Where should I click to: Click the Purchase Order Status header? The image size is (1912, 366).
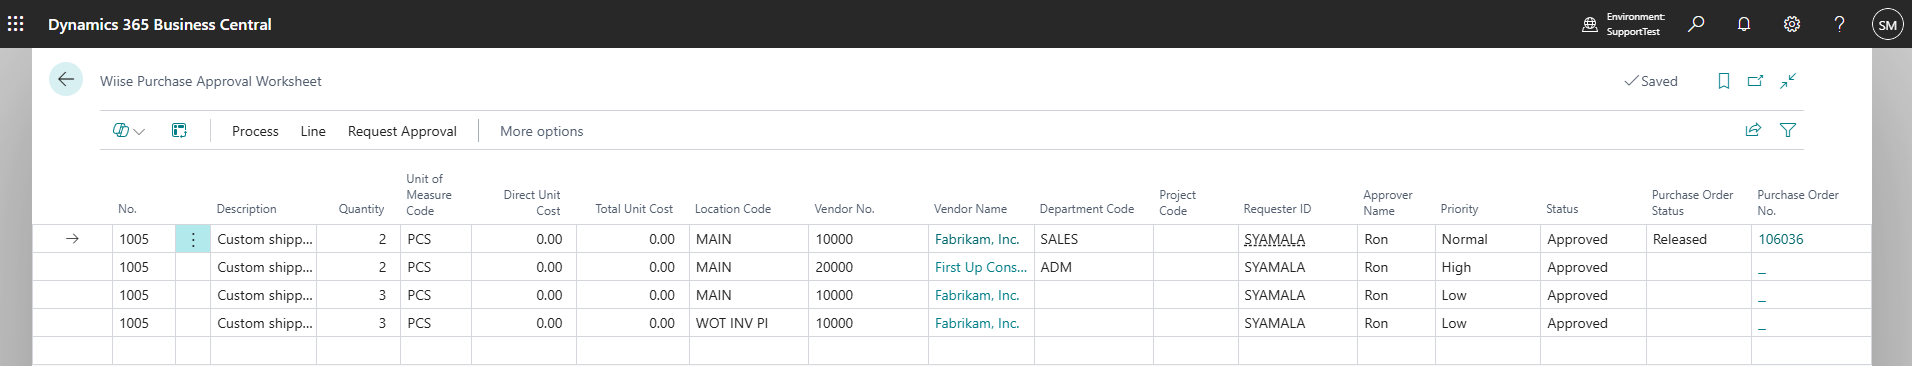[x=1692, y=202]
